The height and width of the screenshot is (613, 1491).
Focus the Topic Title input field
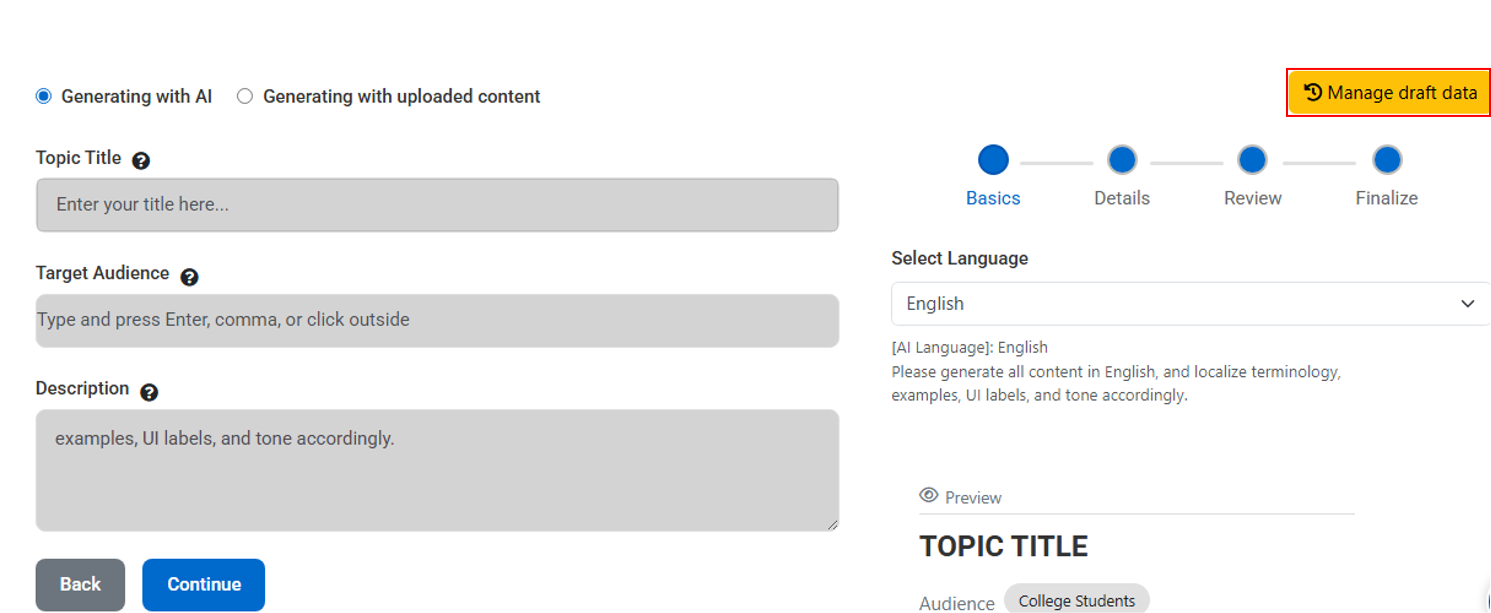tap(437, 205)
